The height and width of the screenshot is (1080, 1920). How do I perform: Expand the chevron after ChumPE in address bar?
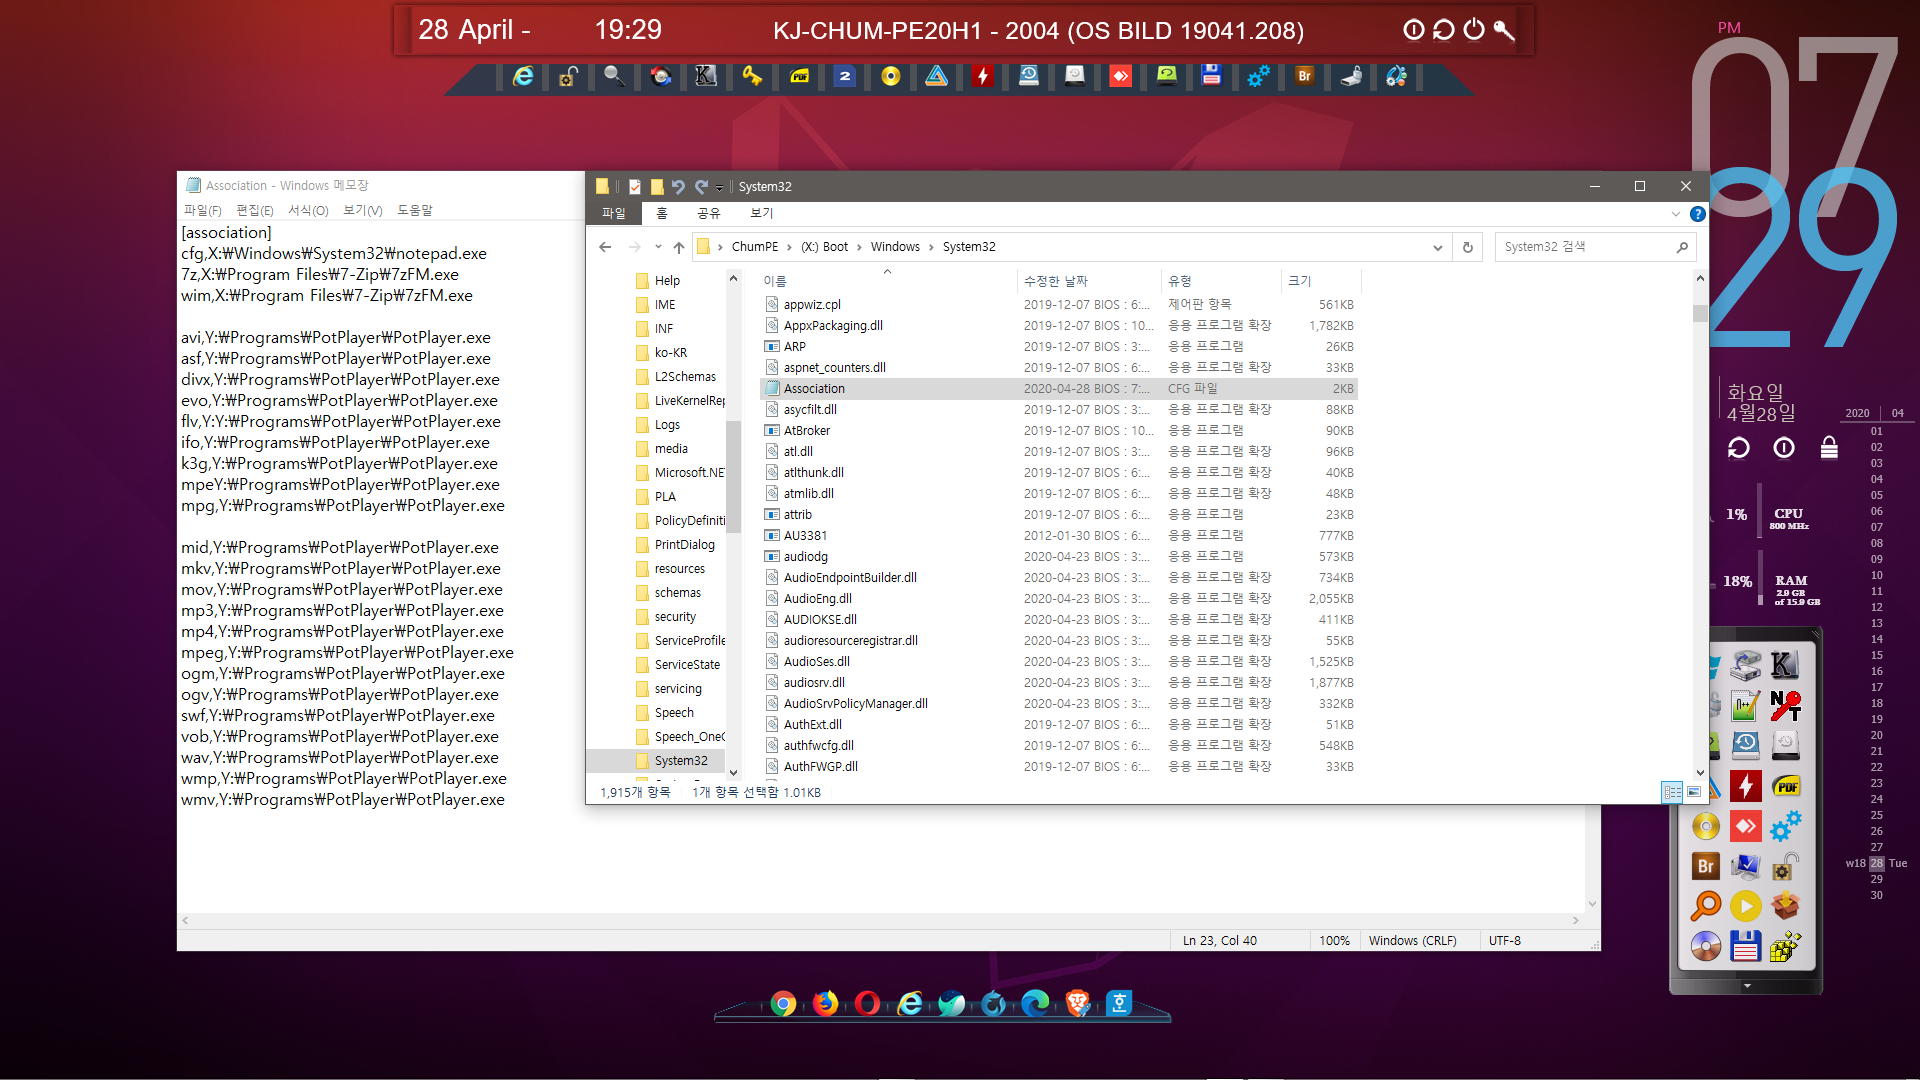788,247
